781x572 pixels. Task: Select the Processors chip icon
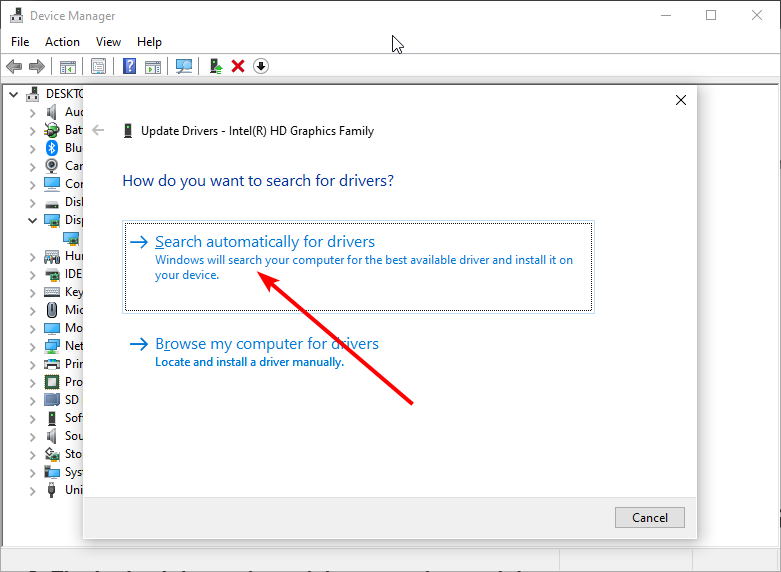point(52,382)
